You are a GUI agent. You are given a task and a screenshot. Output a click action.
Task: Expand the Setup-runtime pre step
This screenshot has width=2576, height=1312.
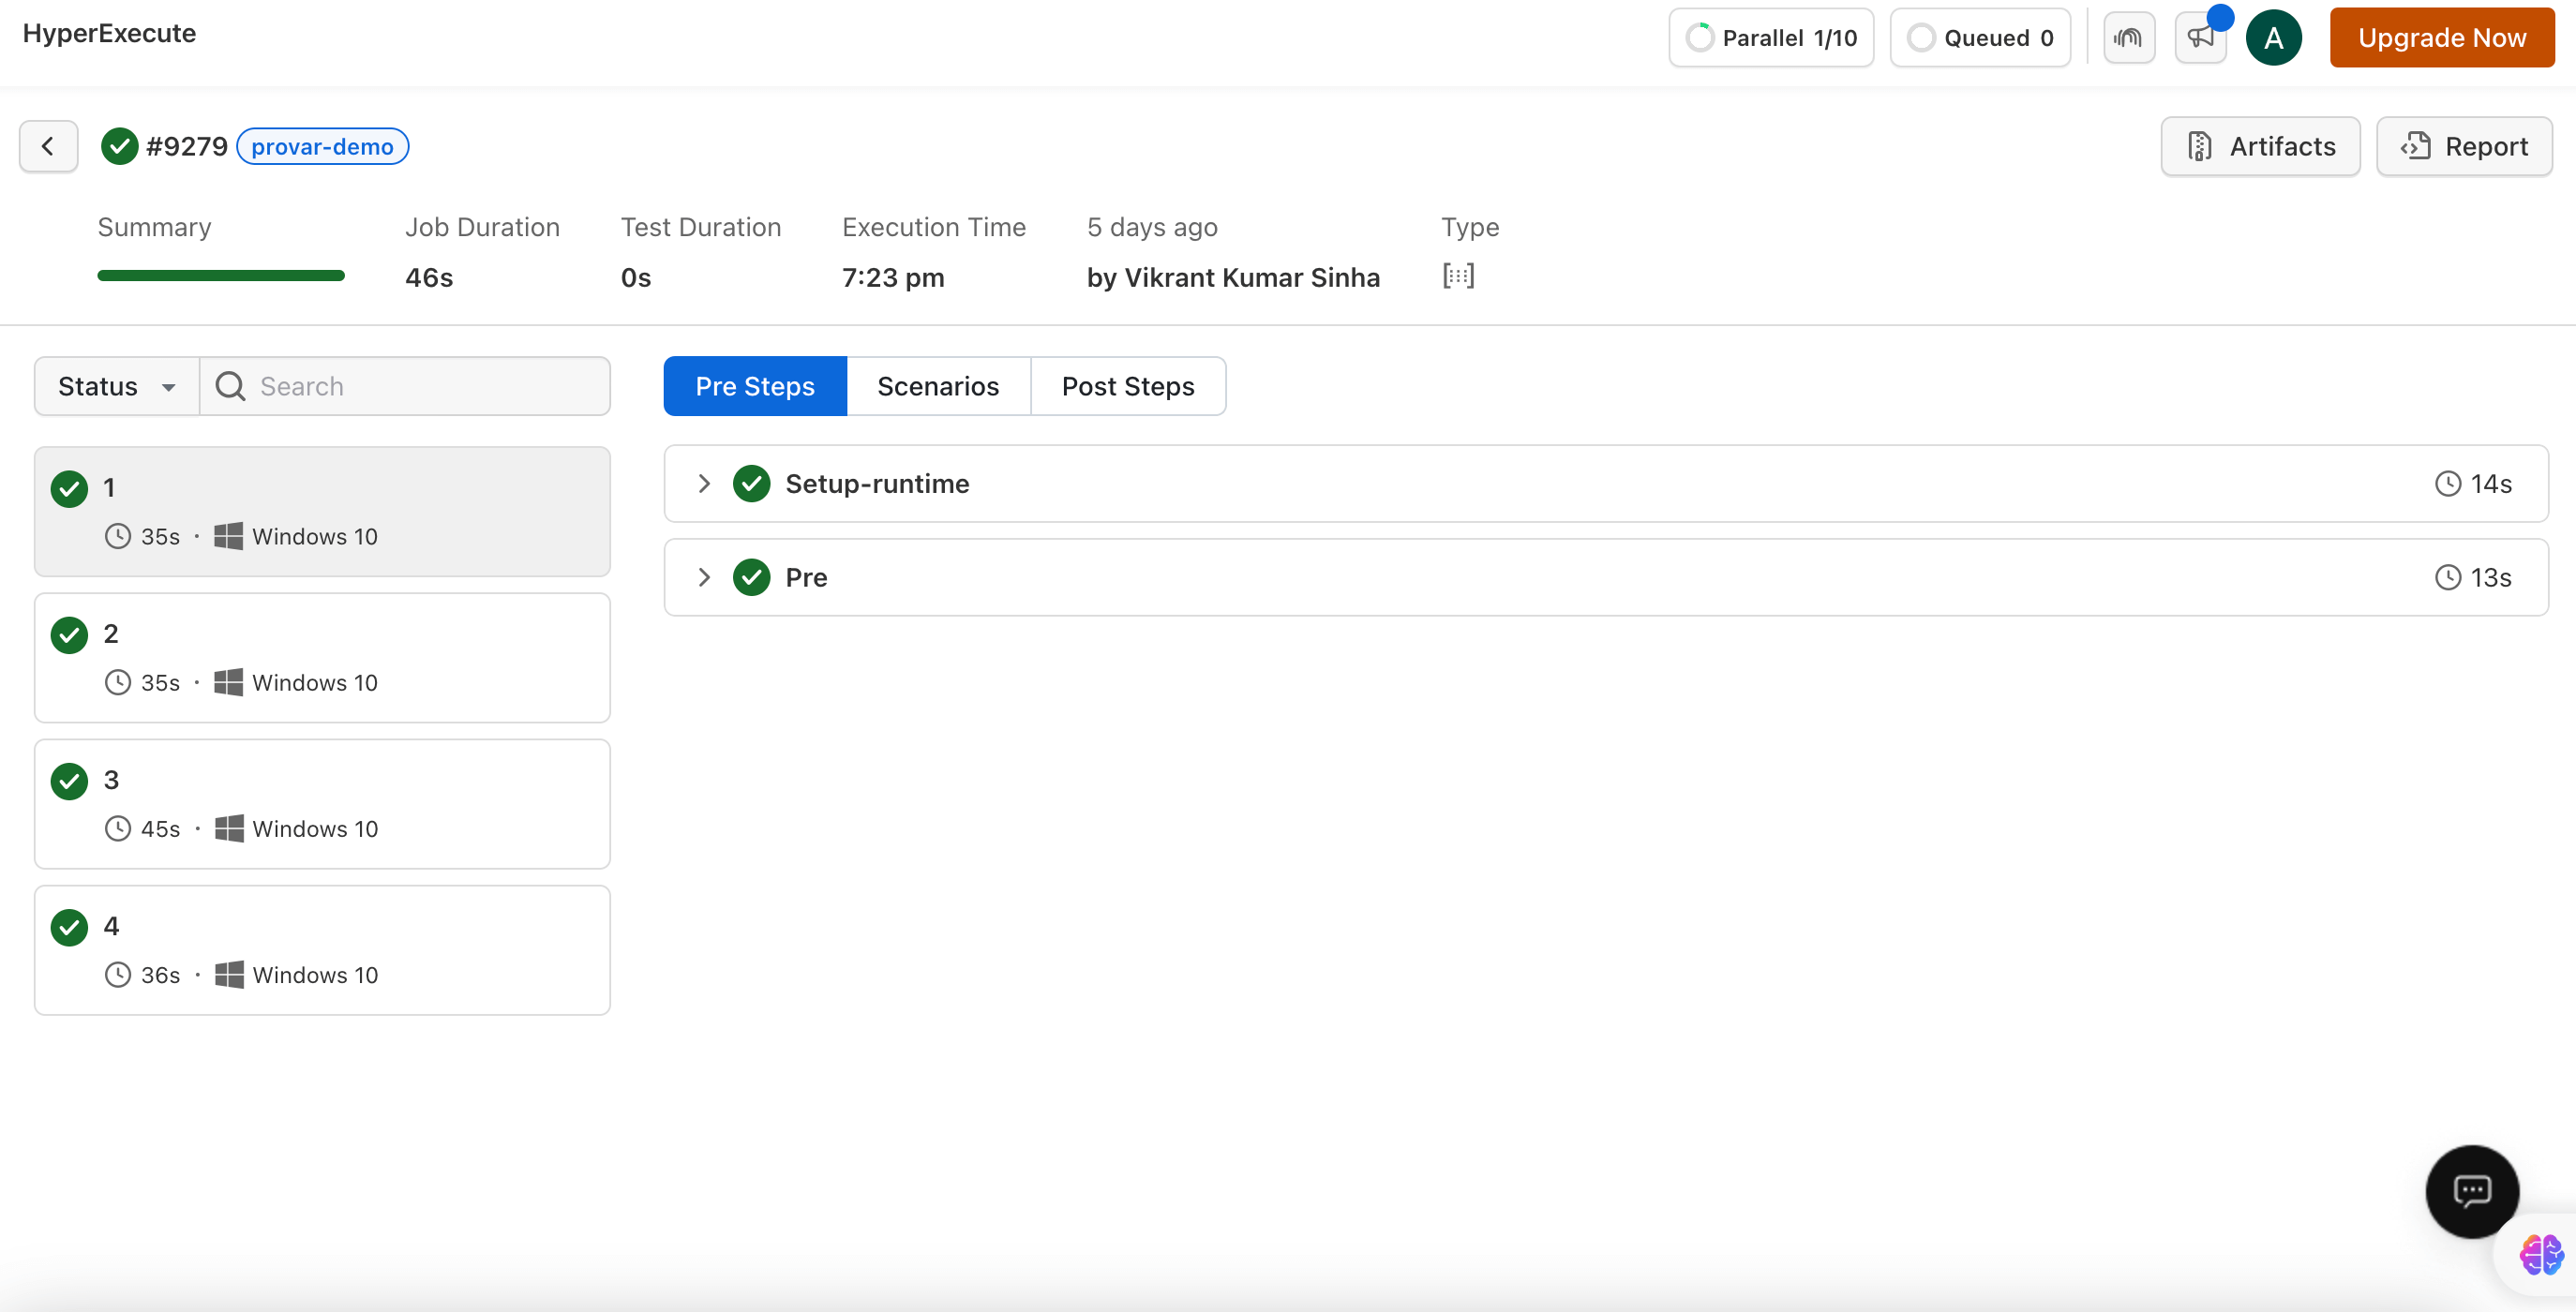[x=705, y=482]
